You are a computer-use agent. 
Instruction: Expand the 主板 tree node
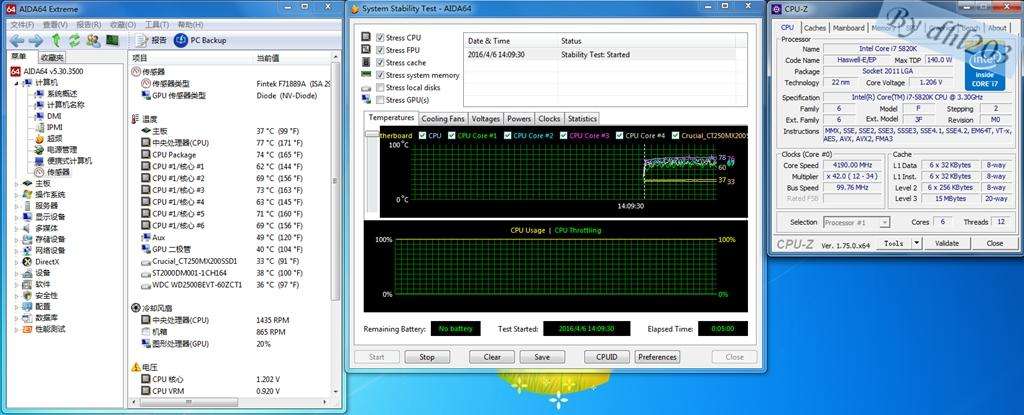(16, 184)
